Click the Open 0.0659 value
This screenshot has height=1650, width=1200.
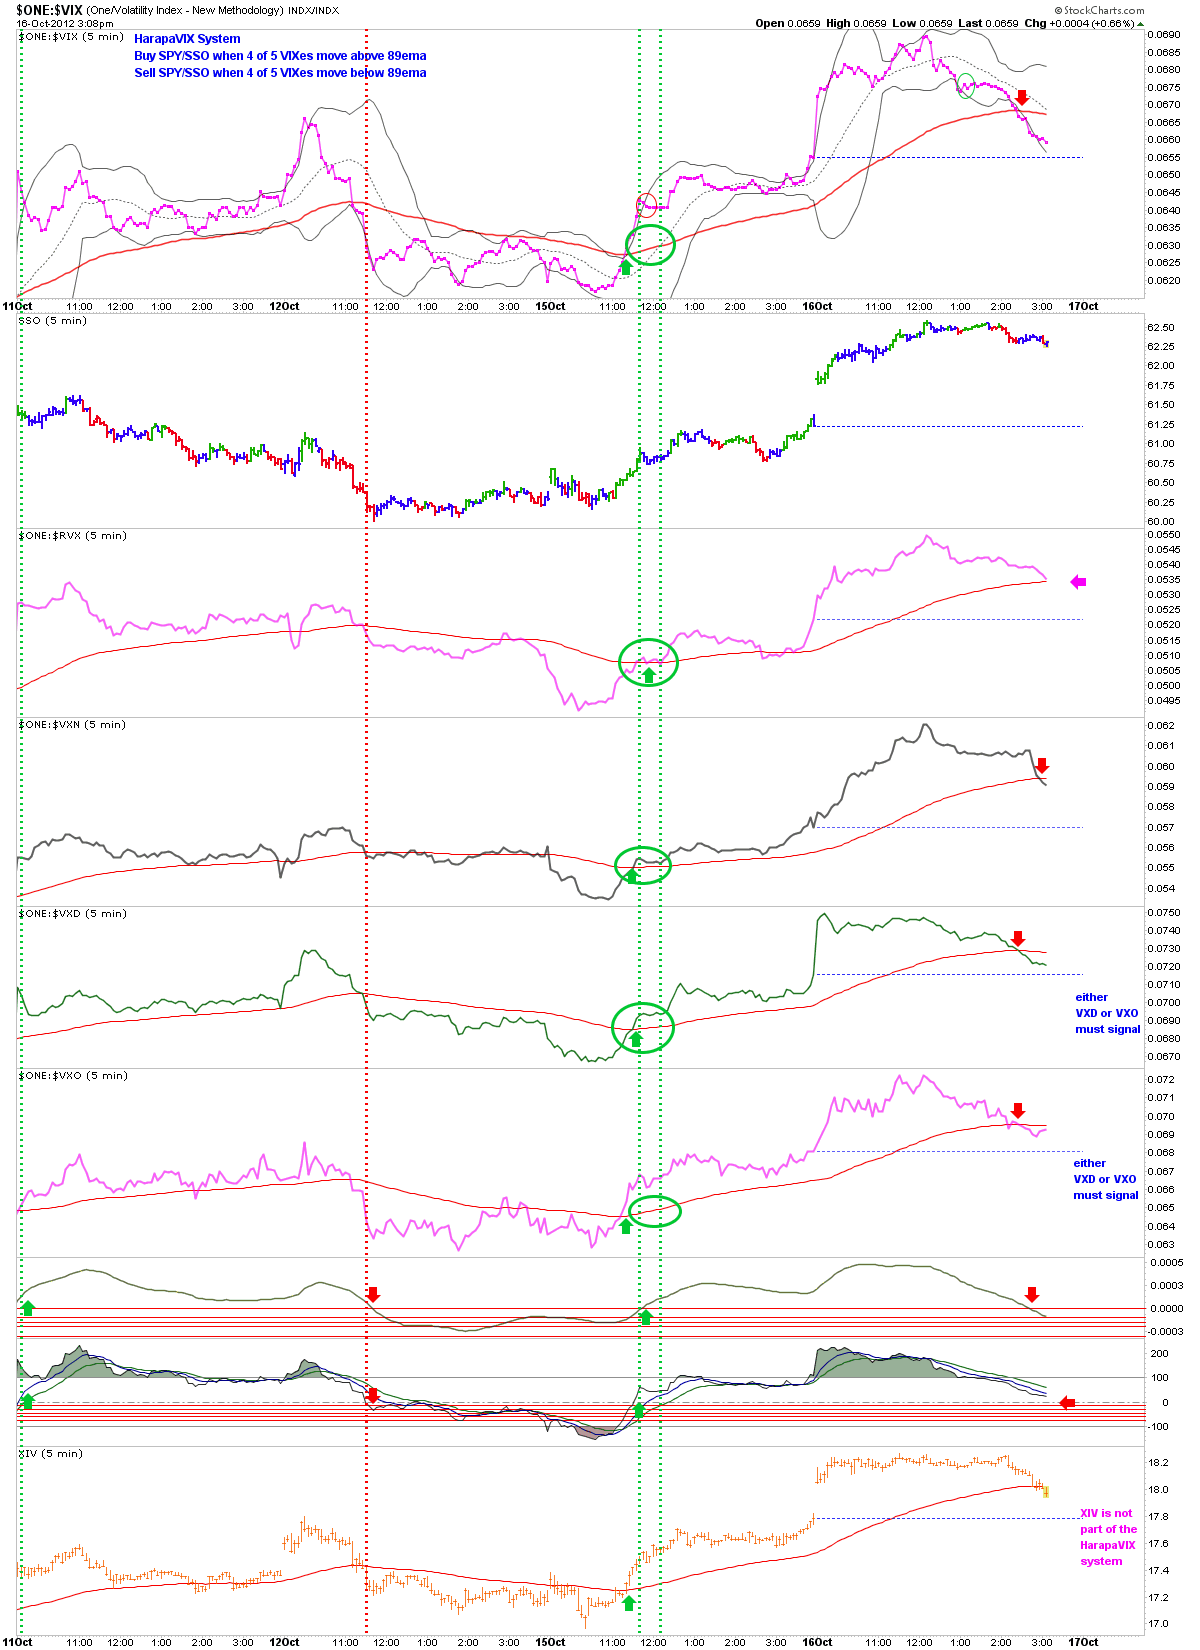(787, 23)
